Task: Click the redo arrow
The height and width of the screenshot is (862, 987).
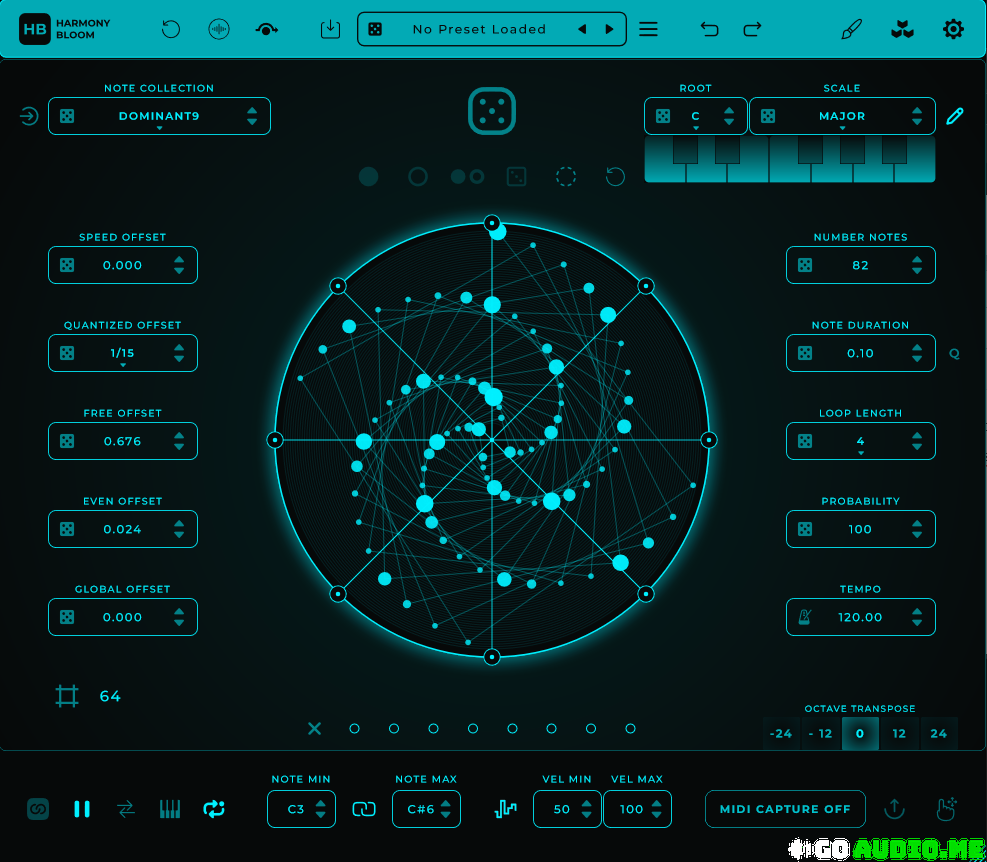Action: point(752,29)
